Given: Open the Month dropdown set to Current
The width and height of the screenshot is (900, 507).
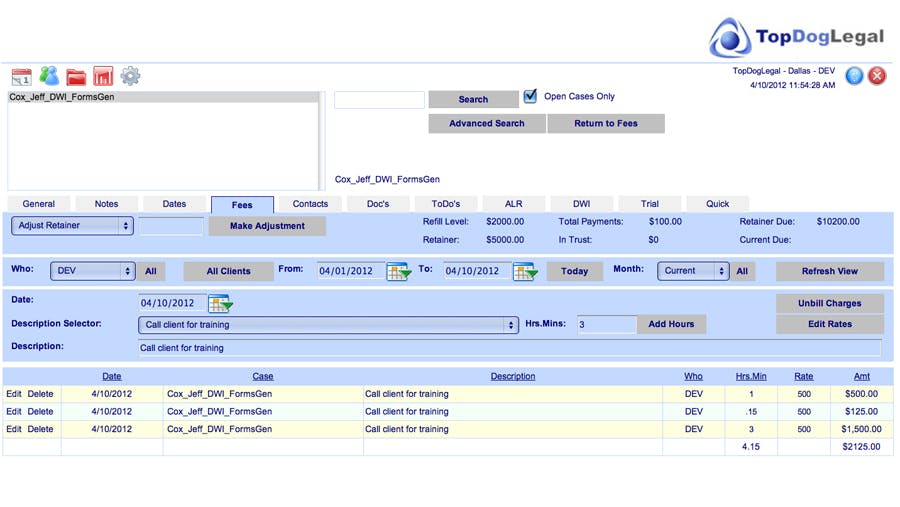Looking at the screenshot, I should [x=693, y=271].
